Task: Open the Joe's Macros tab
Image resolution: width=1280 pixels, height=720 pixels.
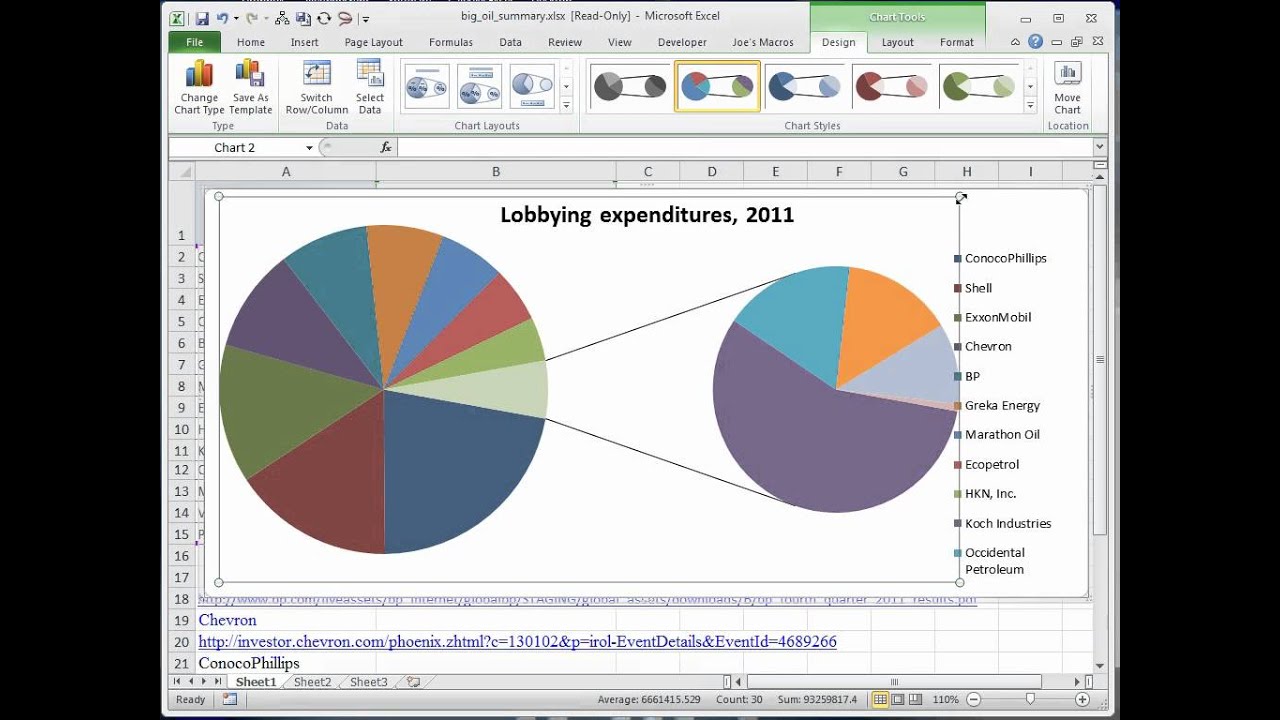Action: pos(763,42)
